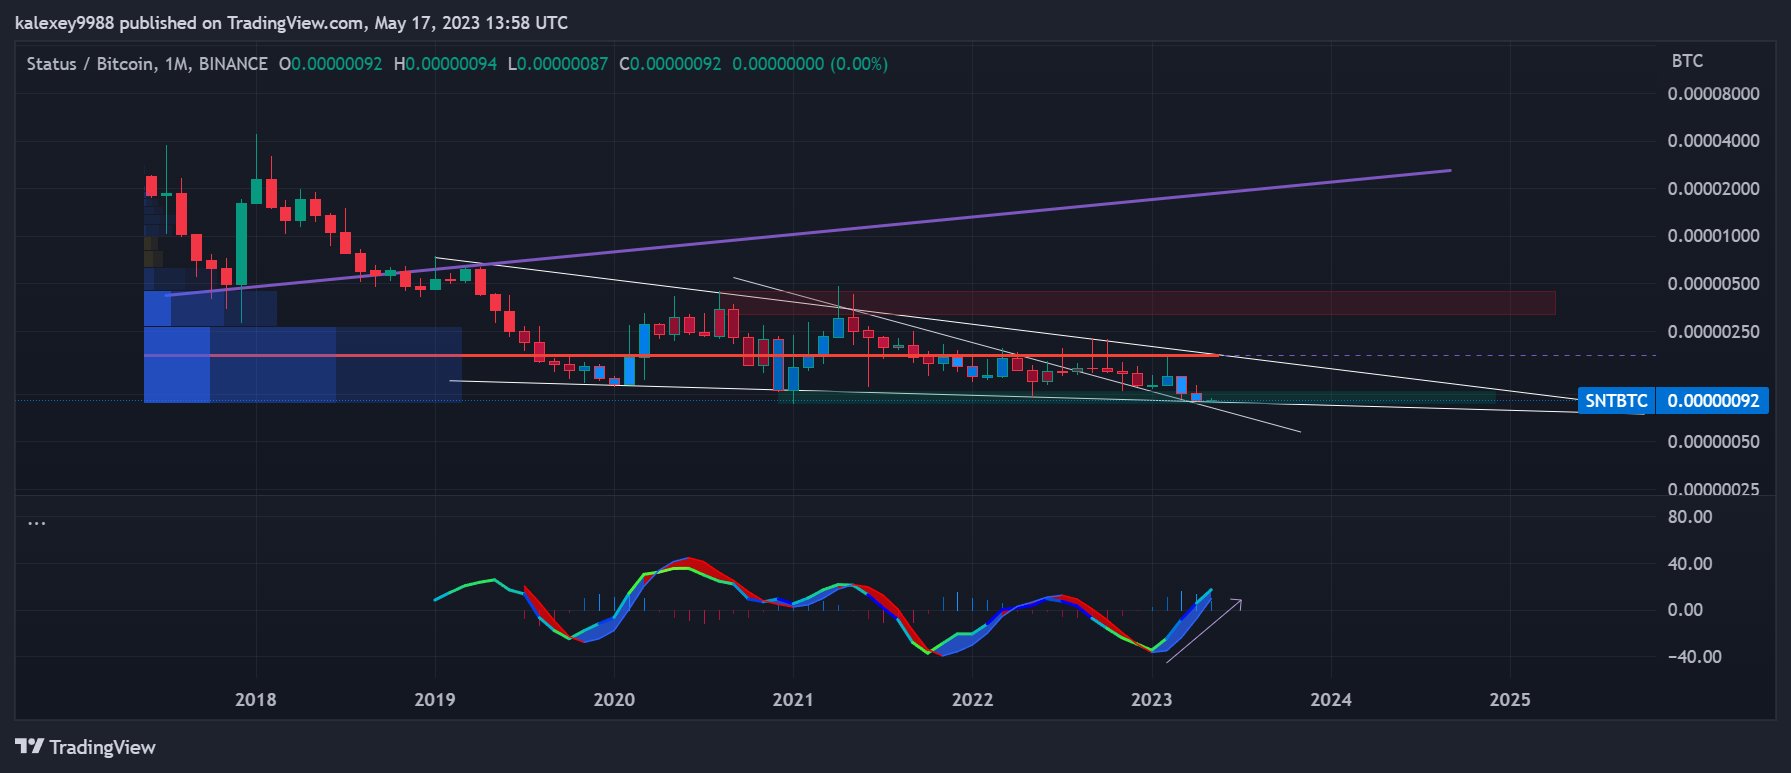Click the 2024 label on time axis
Image resolution: width=1791 pixels, height=773 pixels.
tap(1331, 700)
